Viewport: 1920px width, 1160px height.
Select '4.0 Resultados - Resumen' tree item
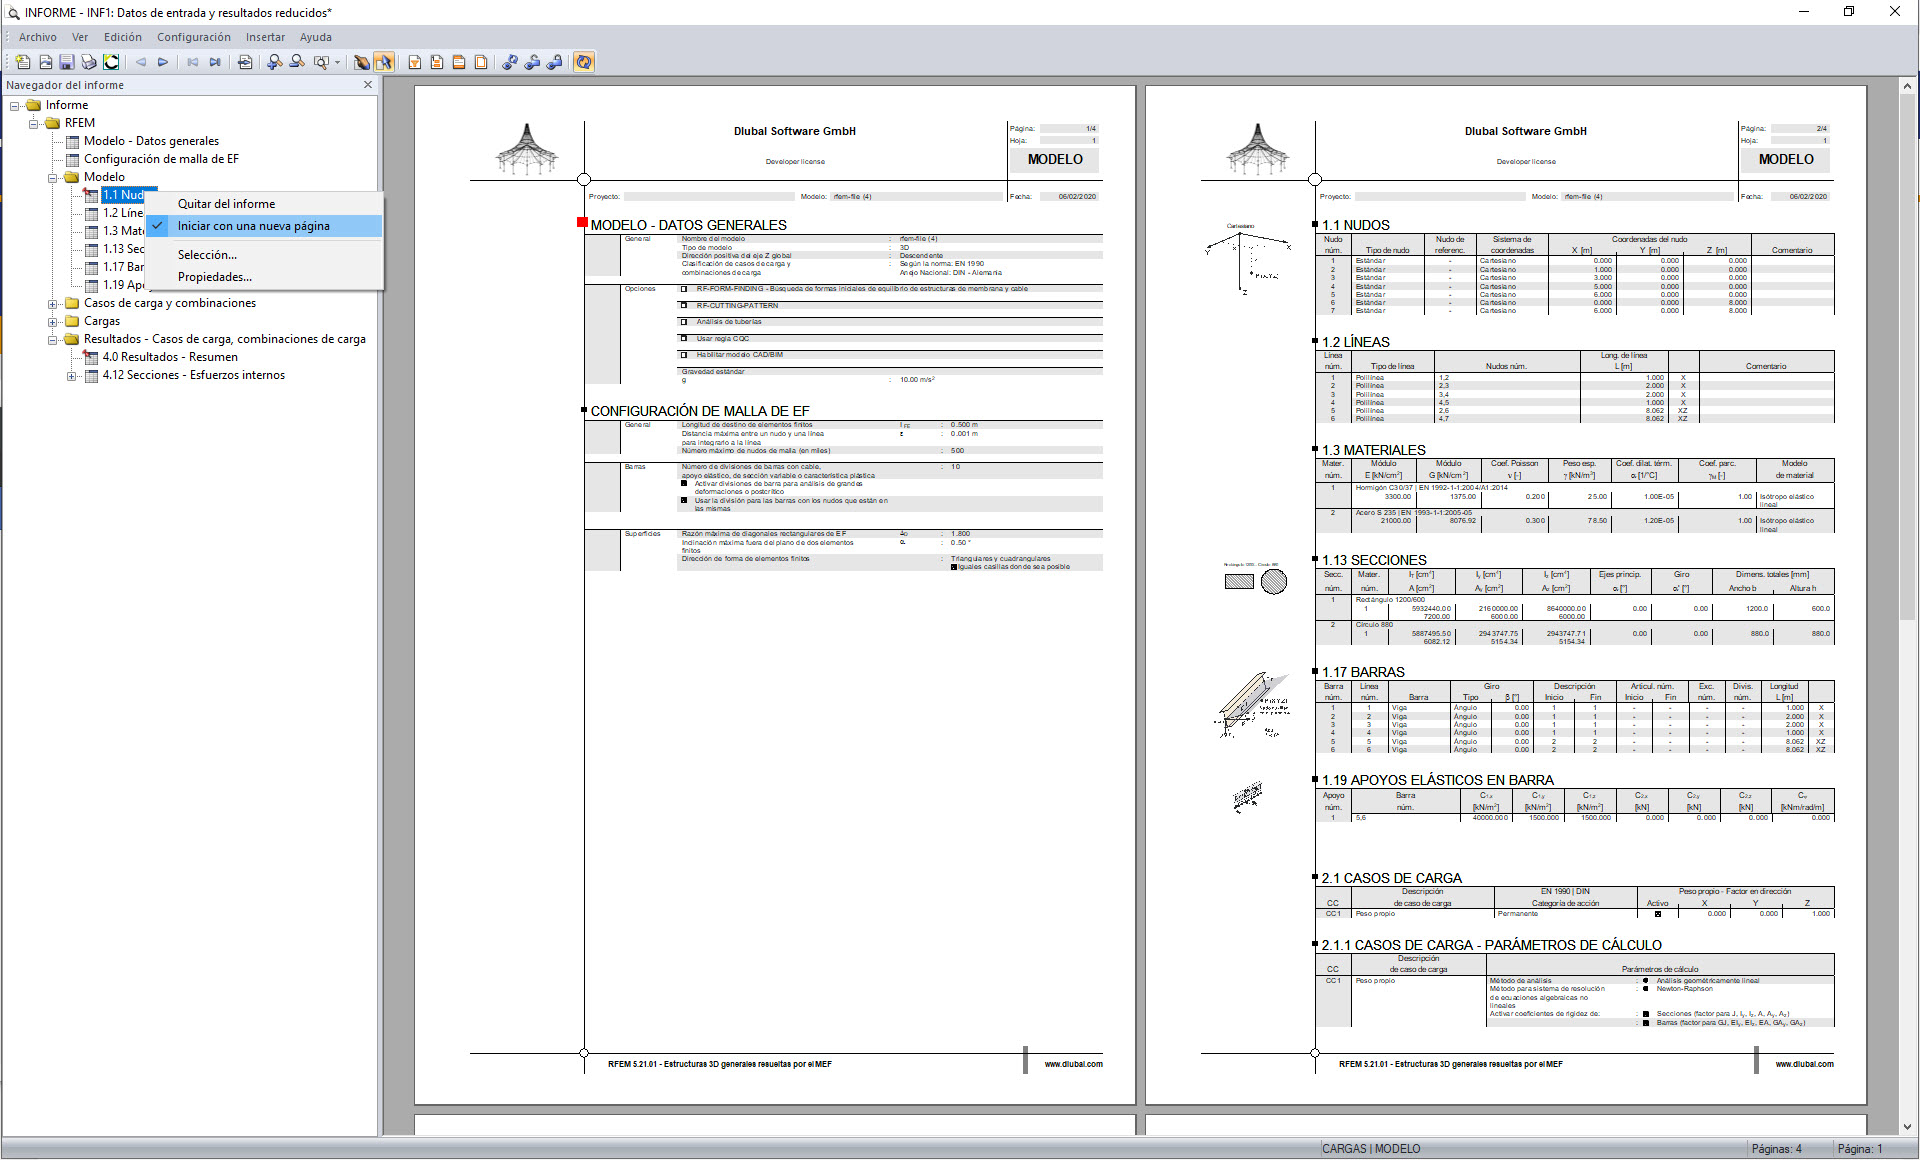coord(170,357)
